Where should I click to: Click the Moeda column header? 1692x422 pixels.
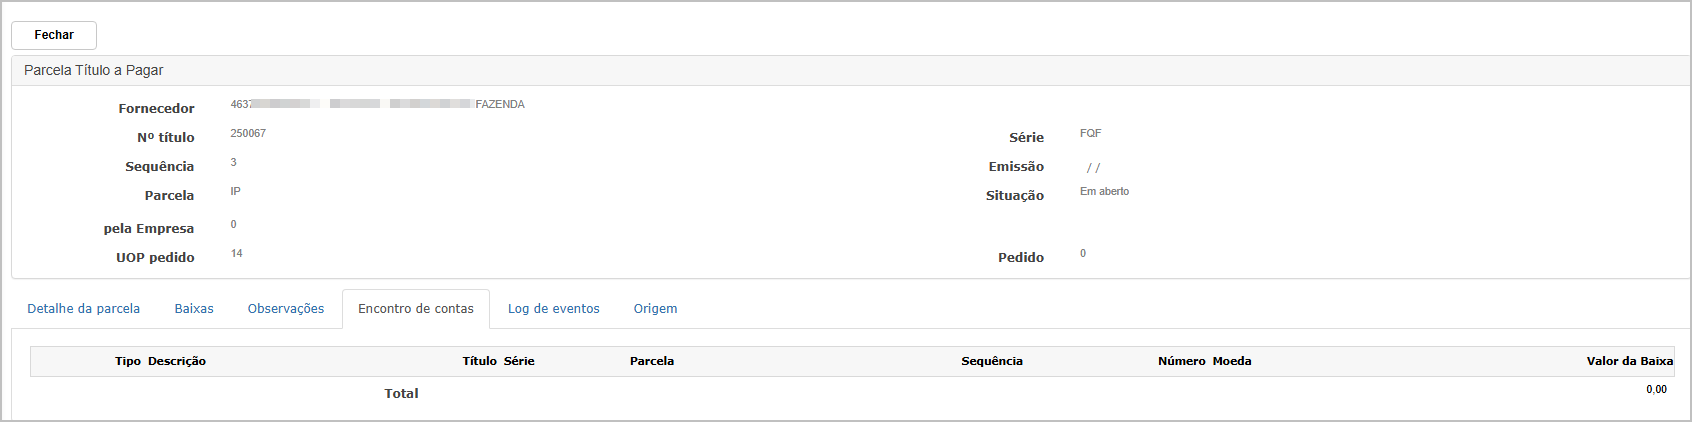click(1232, 361)
